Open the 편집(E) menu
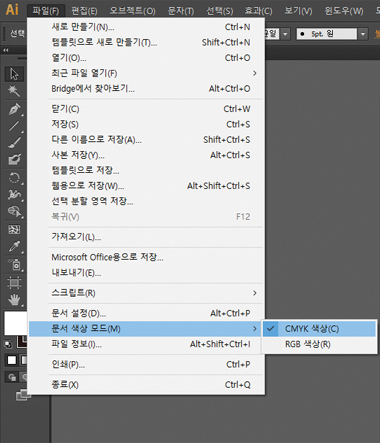Image resolution: width=380 pixels, height=443 pixels. click(x=84, y=11)
